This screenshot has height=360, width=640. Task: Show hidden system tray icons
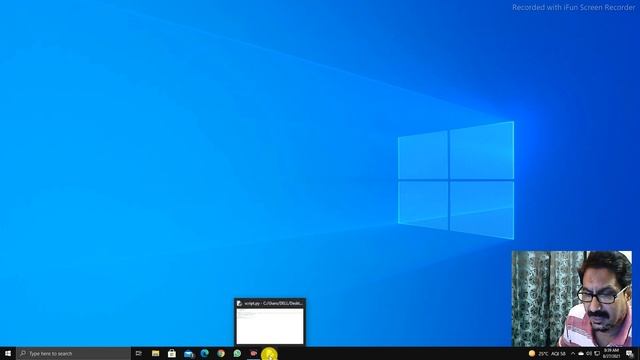coord(573,353)
